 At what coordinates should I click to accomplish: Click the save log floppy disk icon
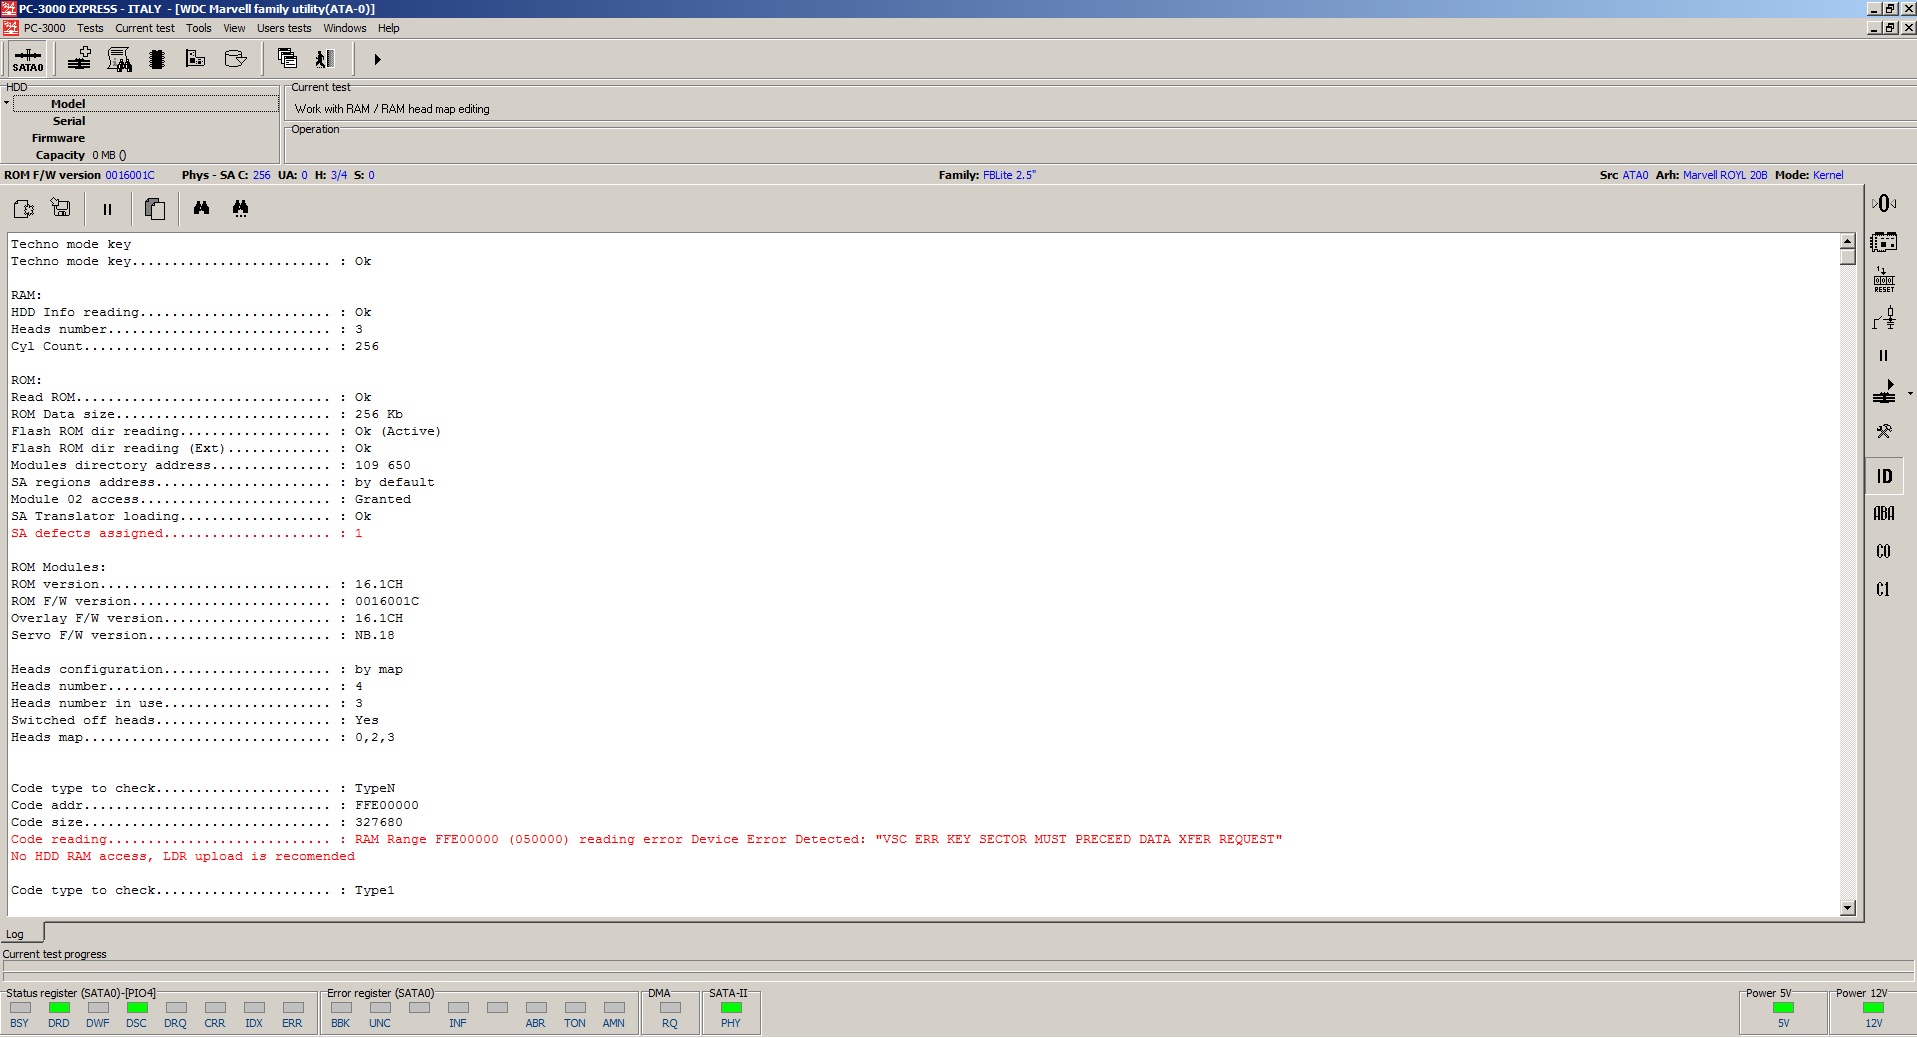click(61, 208)
